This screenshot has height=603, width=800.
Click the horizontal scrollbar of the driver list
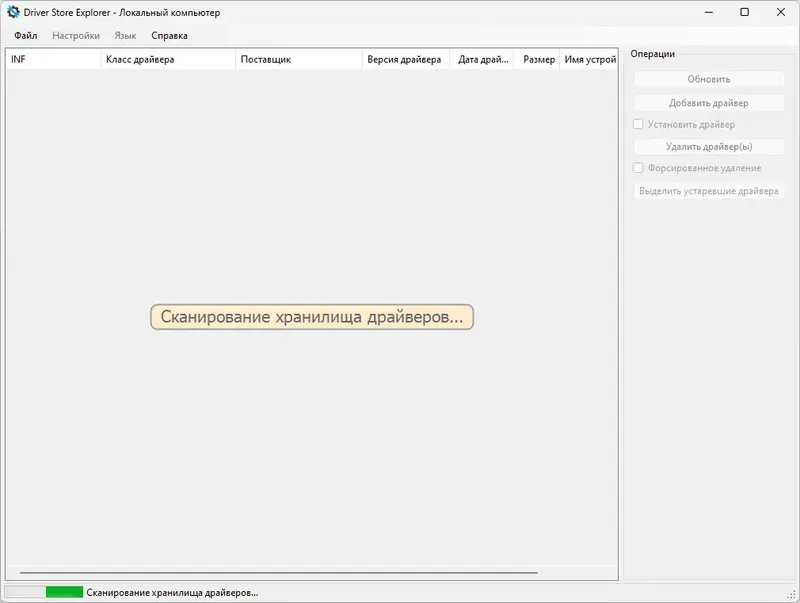click(310, 571)
